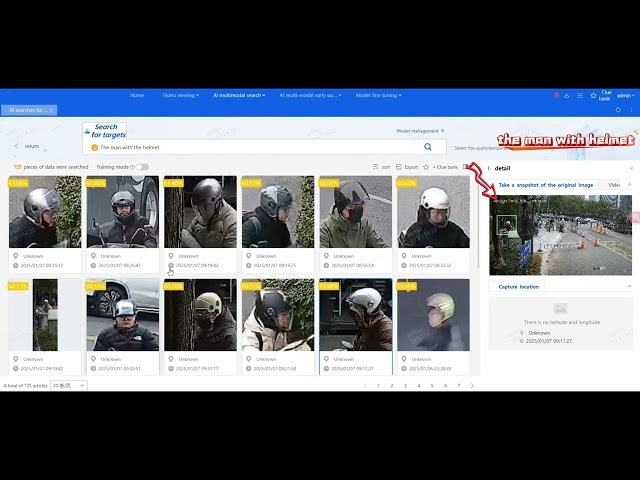Open the AI multimodal search dropdown menu
The height and width of the screenshot is (480, 640).
click(239, 96)
